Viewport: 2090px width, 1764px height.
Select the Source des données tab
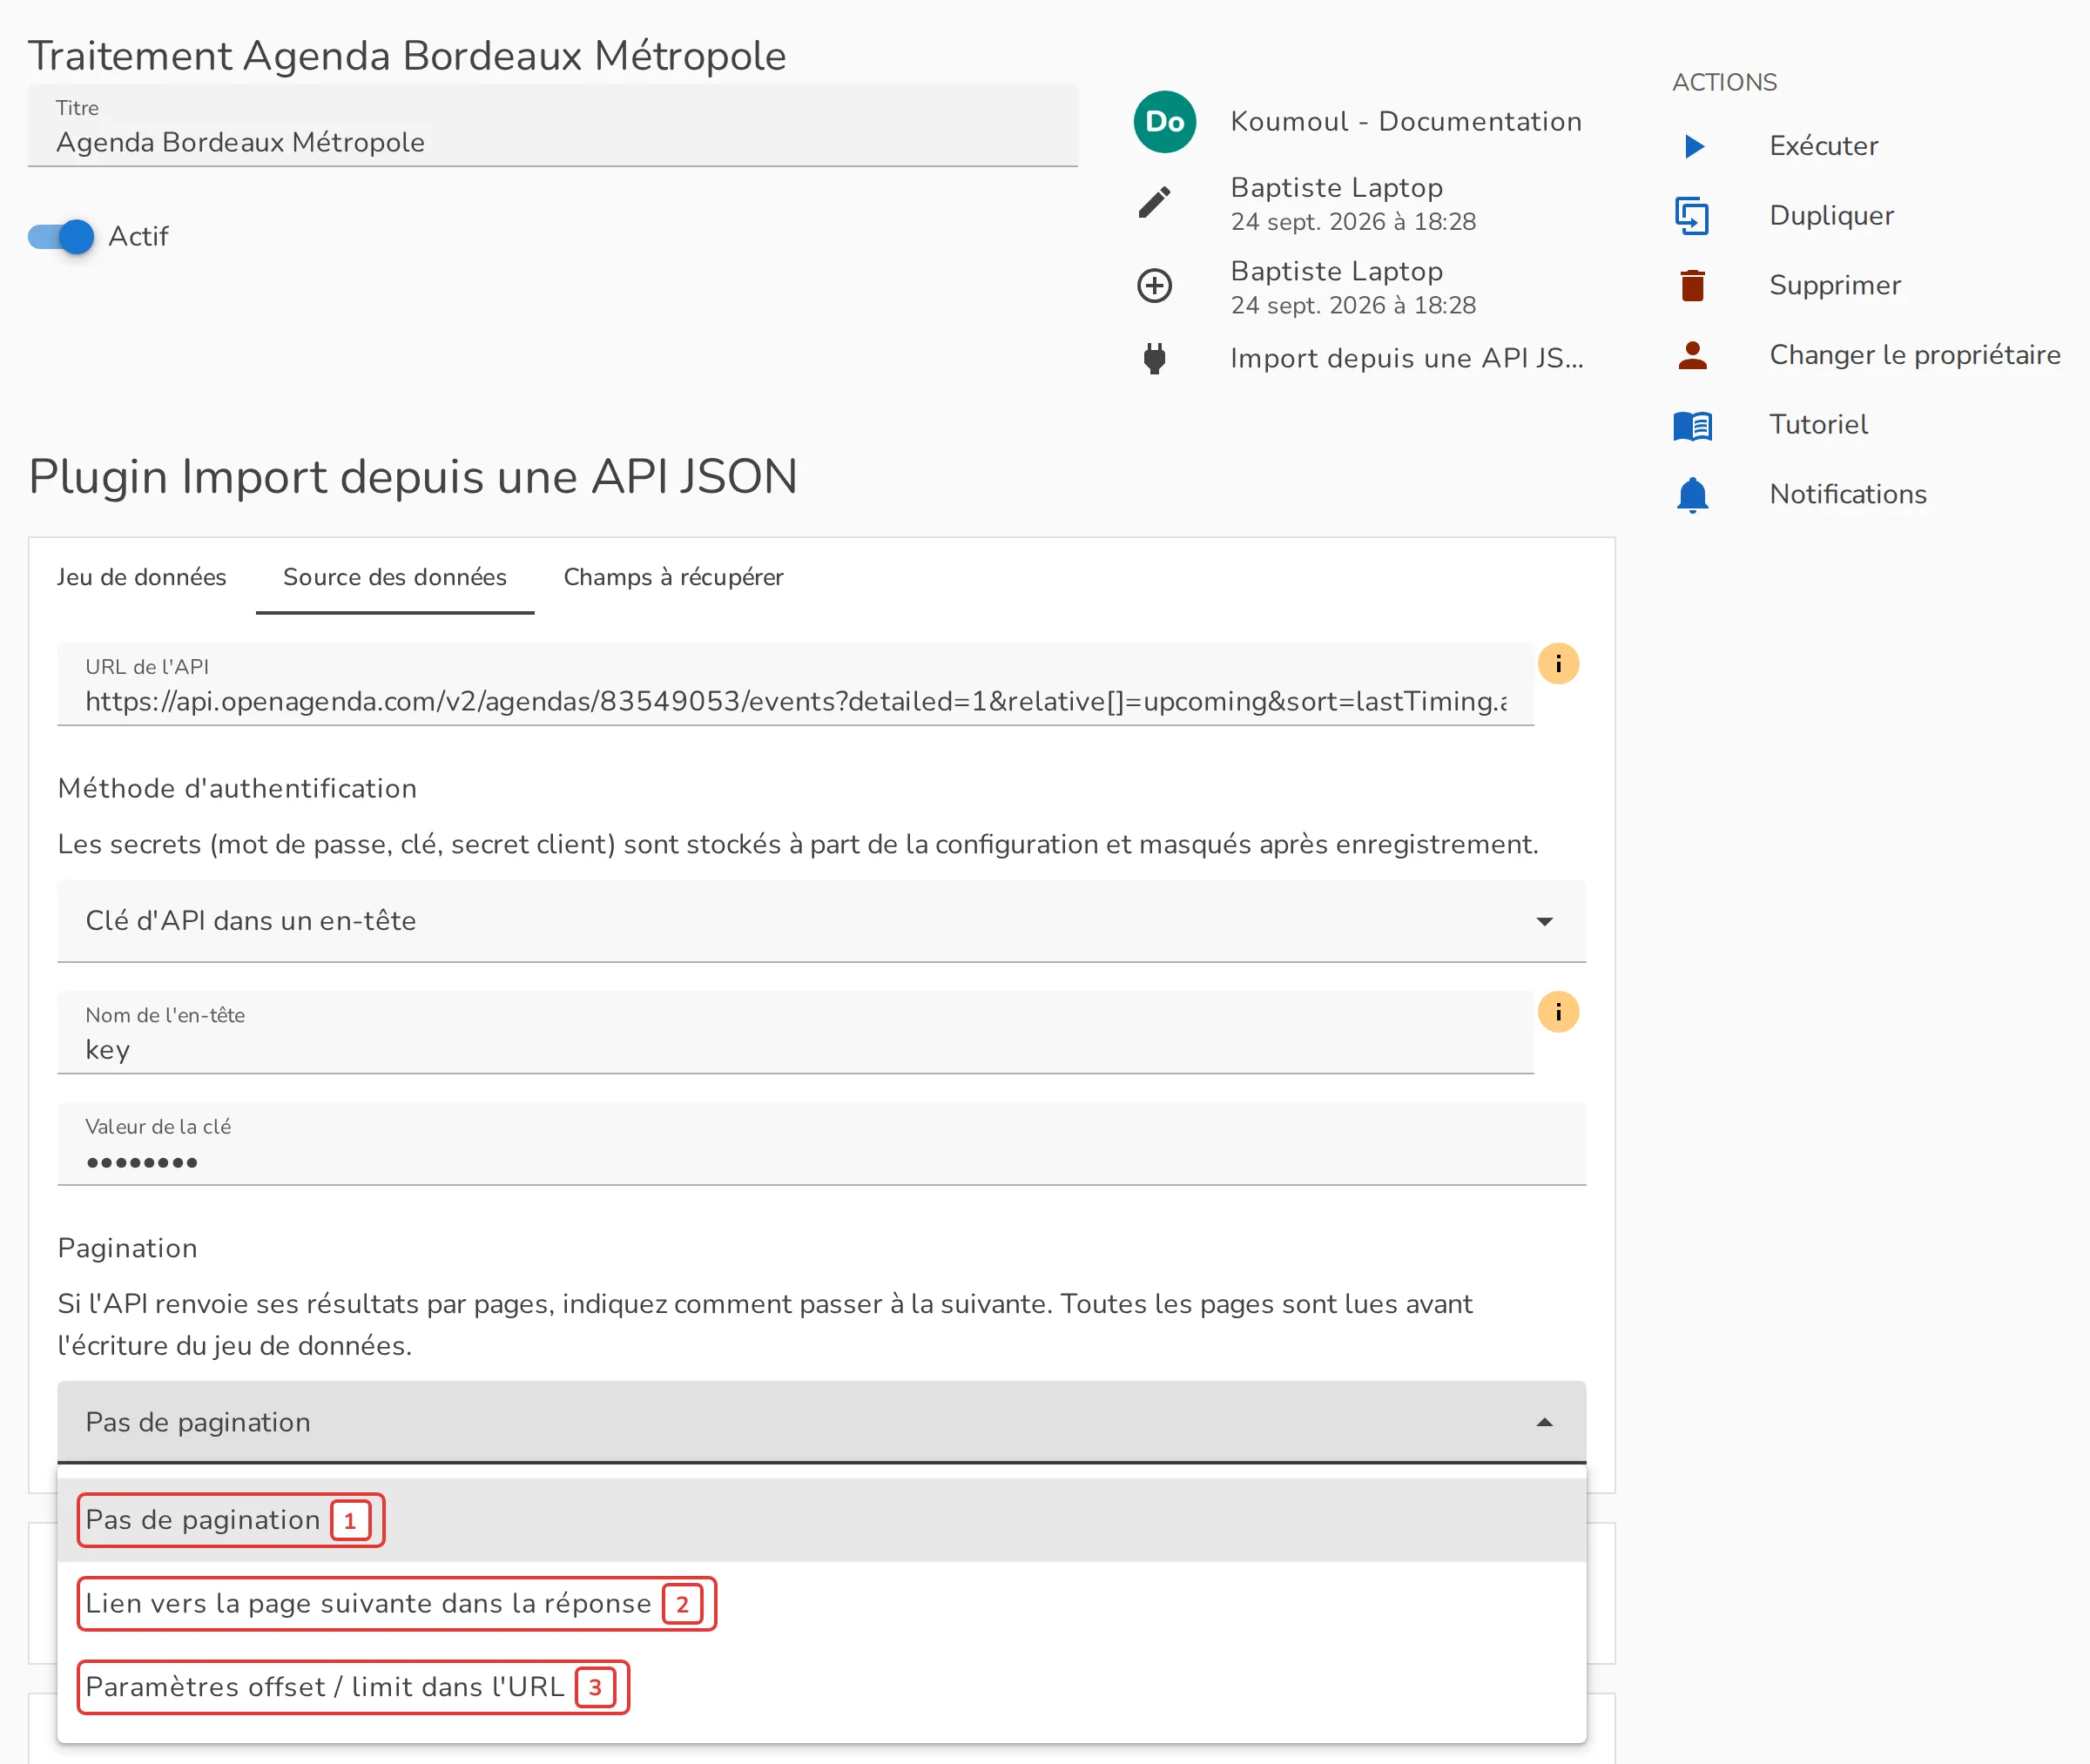click(395, 577)
